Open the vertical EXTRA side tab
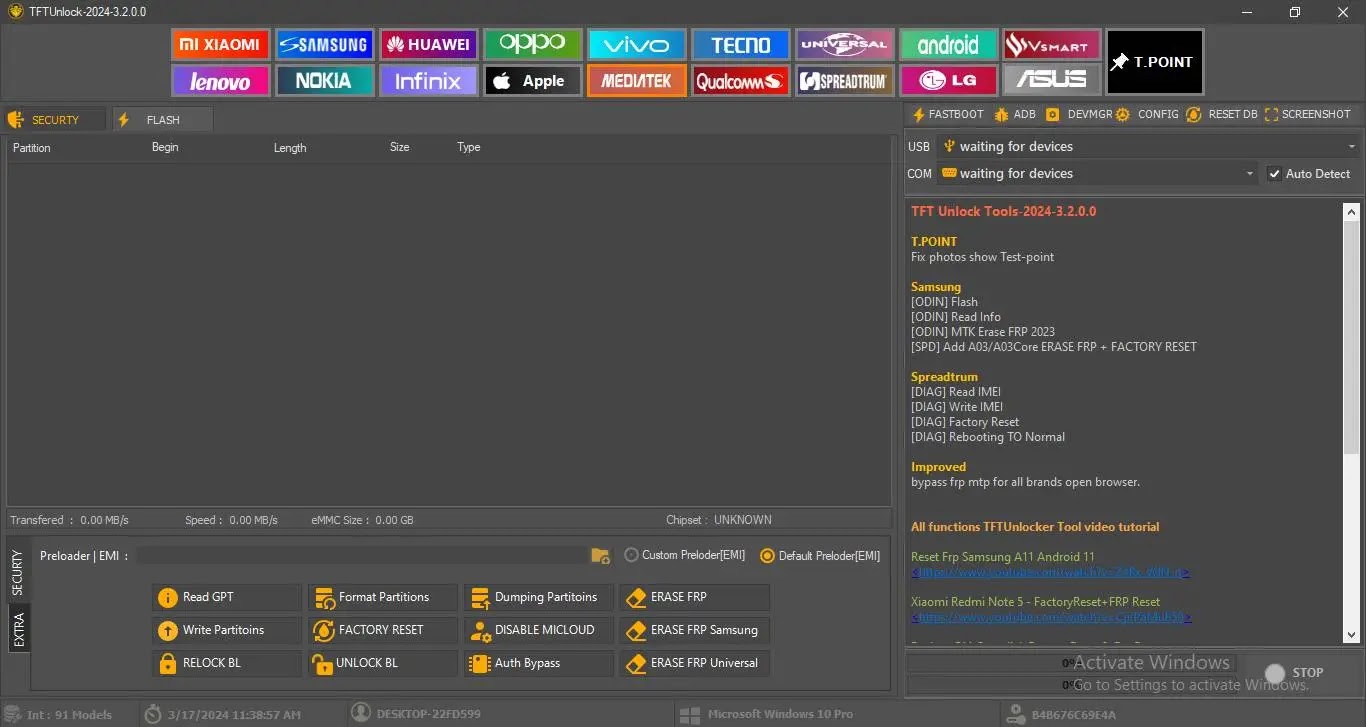The image size is (1366, 727). tap(19, 630)
